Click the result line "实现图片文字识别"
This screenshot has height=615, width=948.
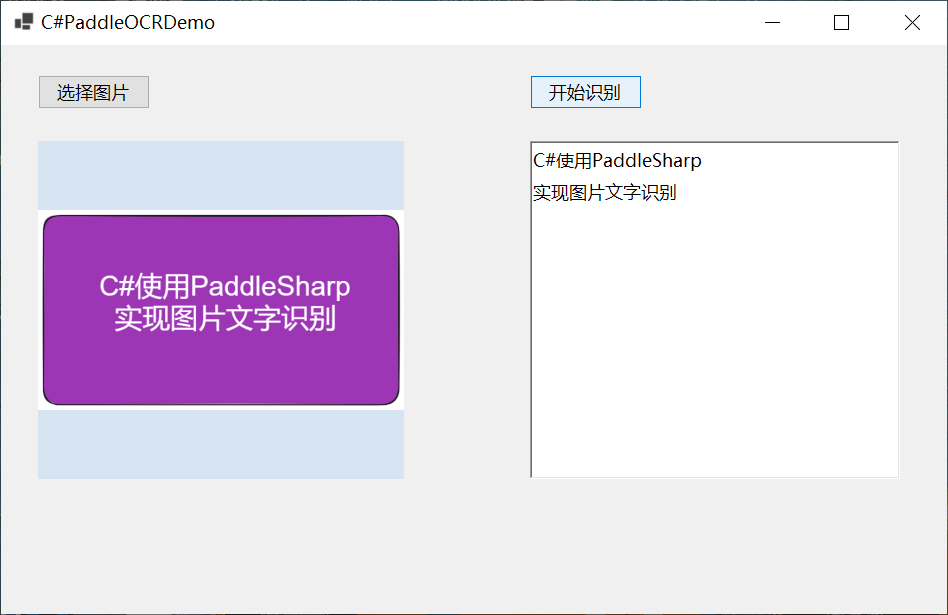coord(605,193)
